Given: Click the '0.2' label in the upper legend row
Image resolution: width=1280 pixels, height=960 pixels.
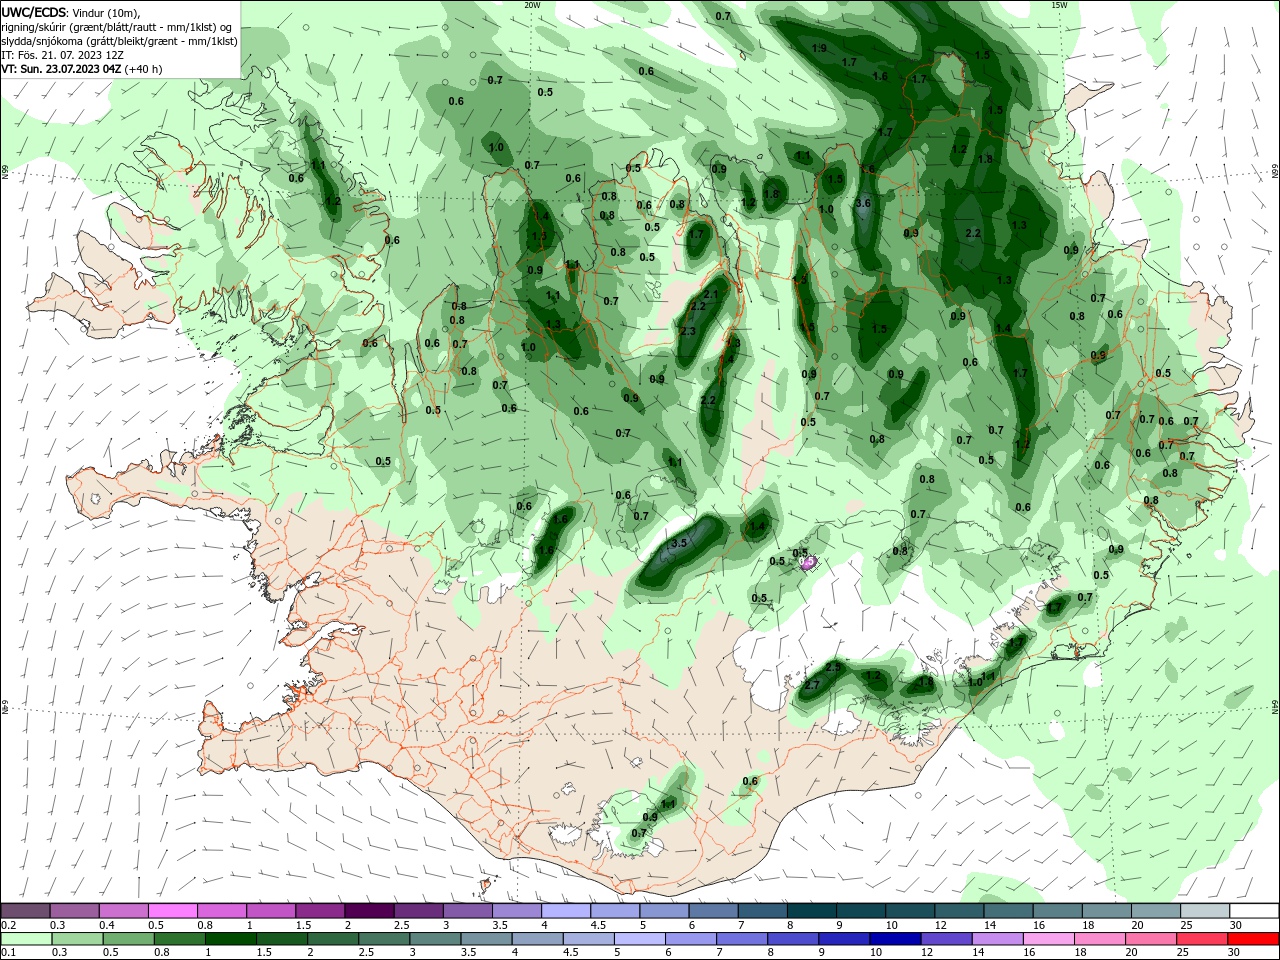Looking at the screenshot, I should click(x=9, y=925).
